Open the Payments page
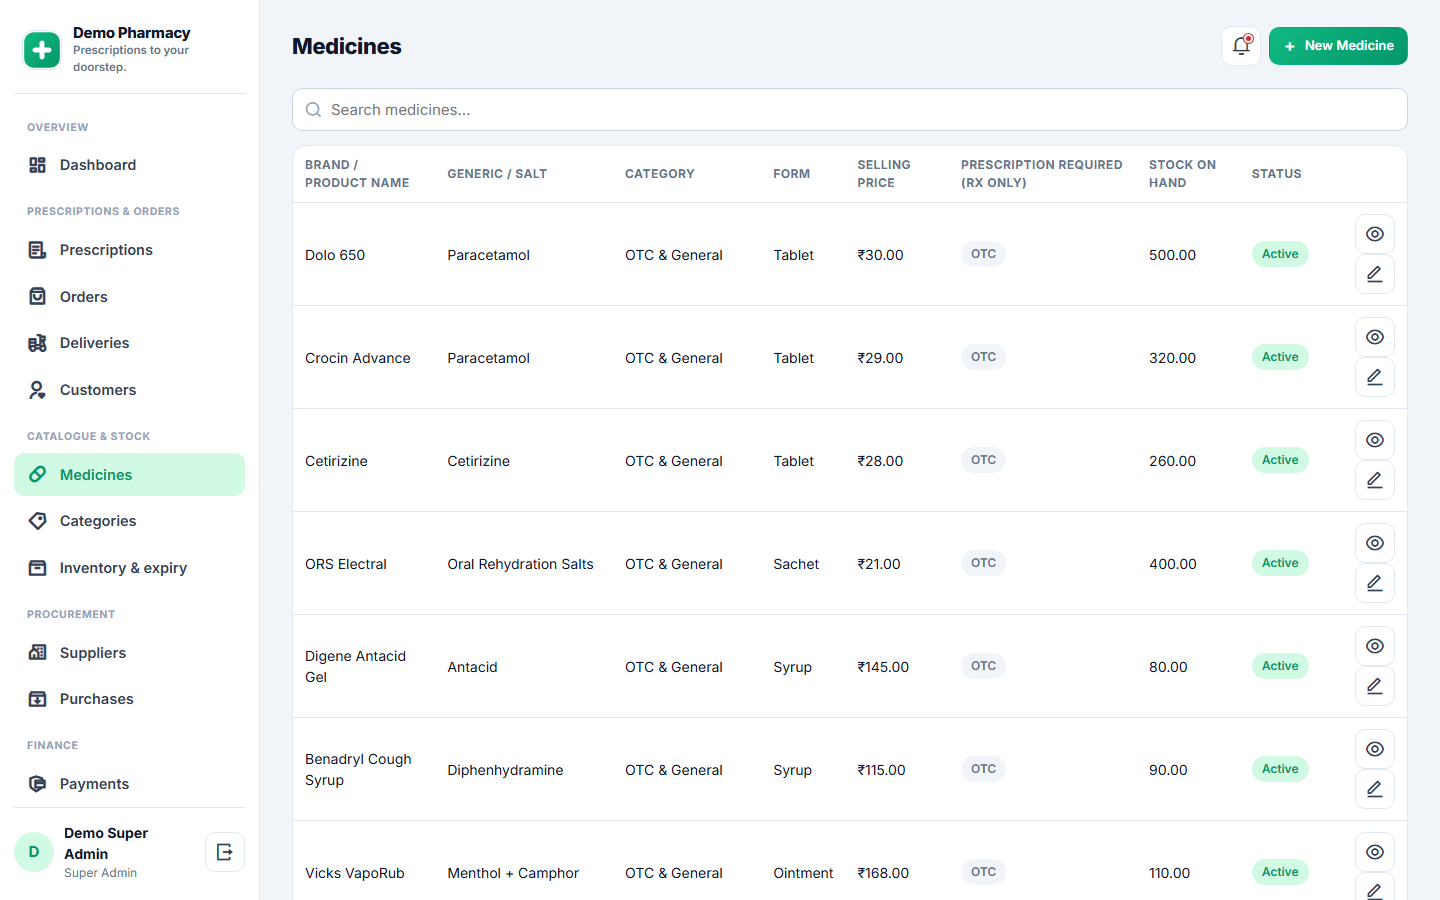 tap(129, 784)
